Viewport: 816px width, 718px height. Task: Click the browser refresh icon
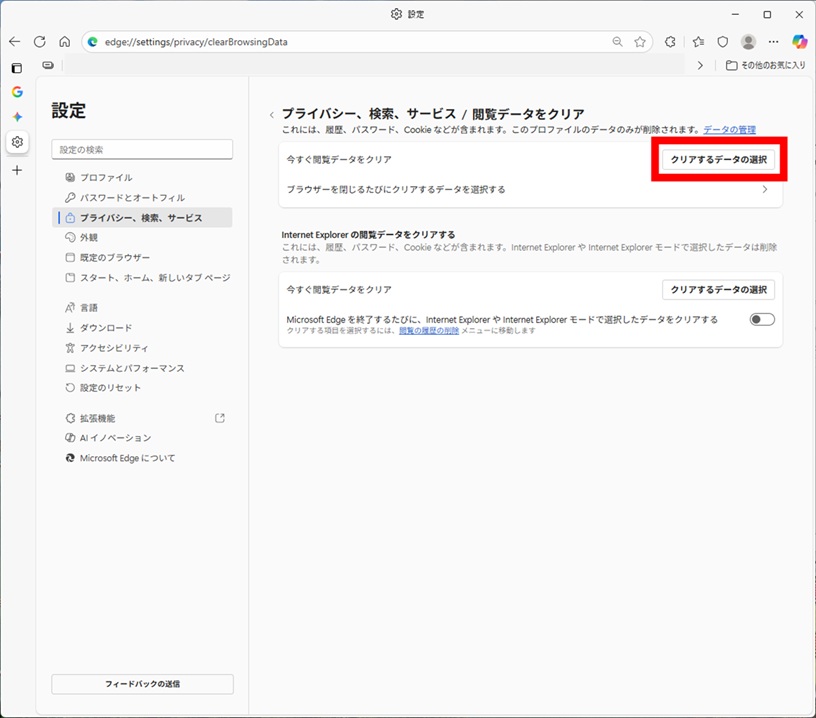click(40, 42)
